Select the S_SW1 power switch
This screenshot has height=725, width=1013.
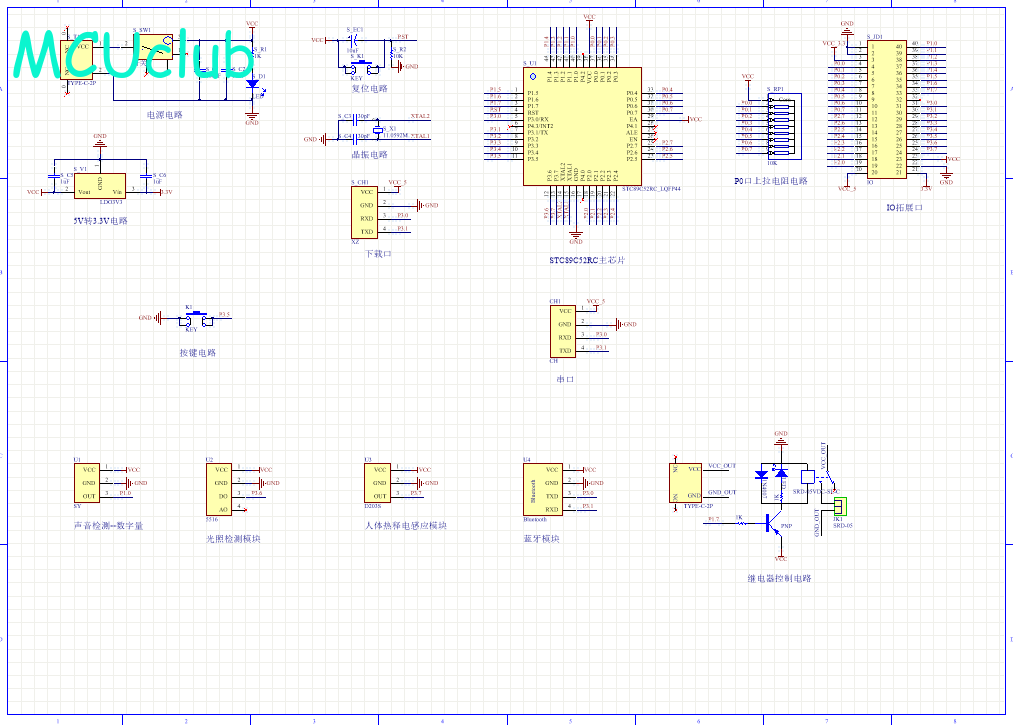pyautogui.click(x=154, y=47)
